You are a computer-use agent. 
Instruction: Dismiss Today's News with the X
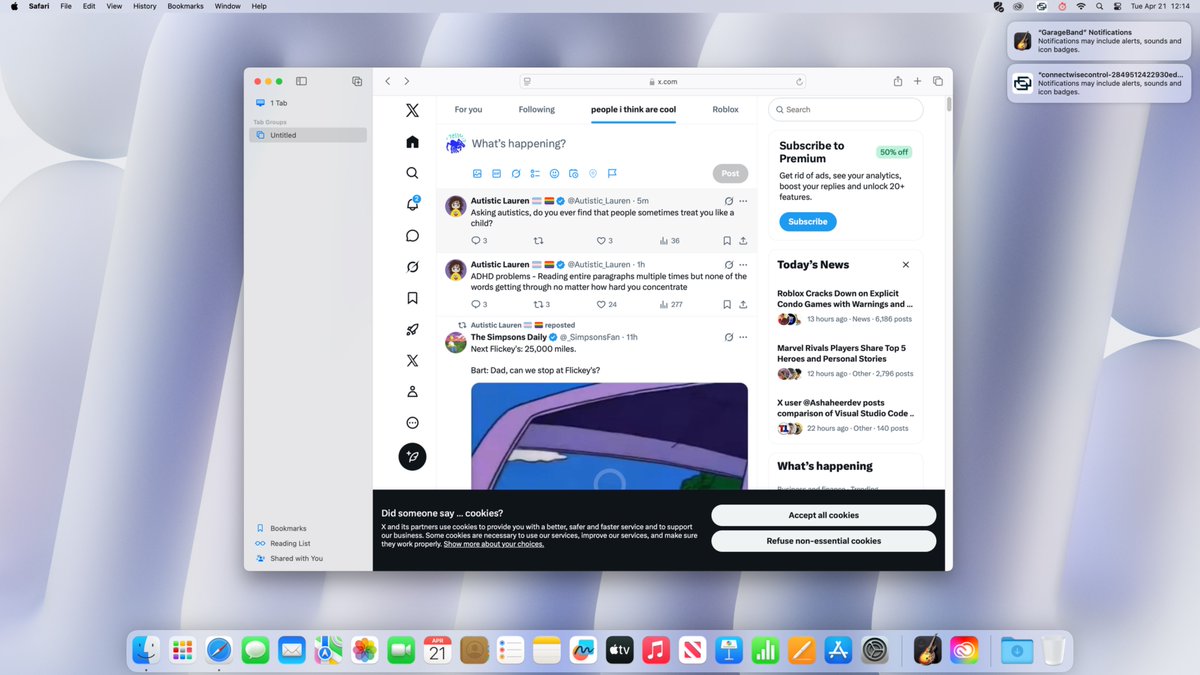906,265
